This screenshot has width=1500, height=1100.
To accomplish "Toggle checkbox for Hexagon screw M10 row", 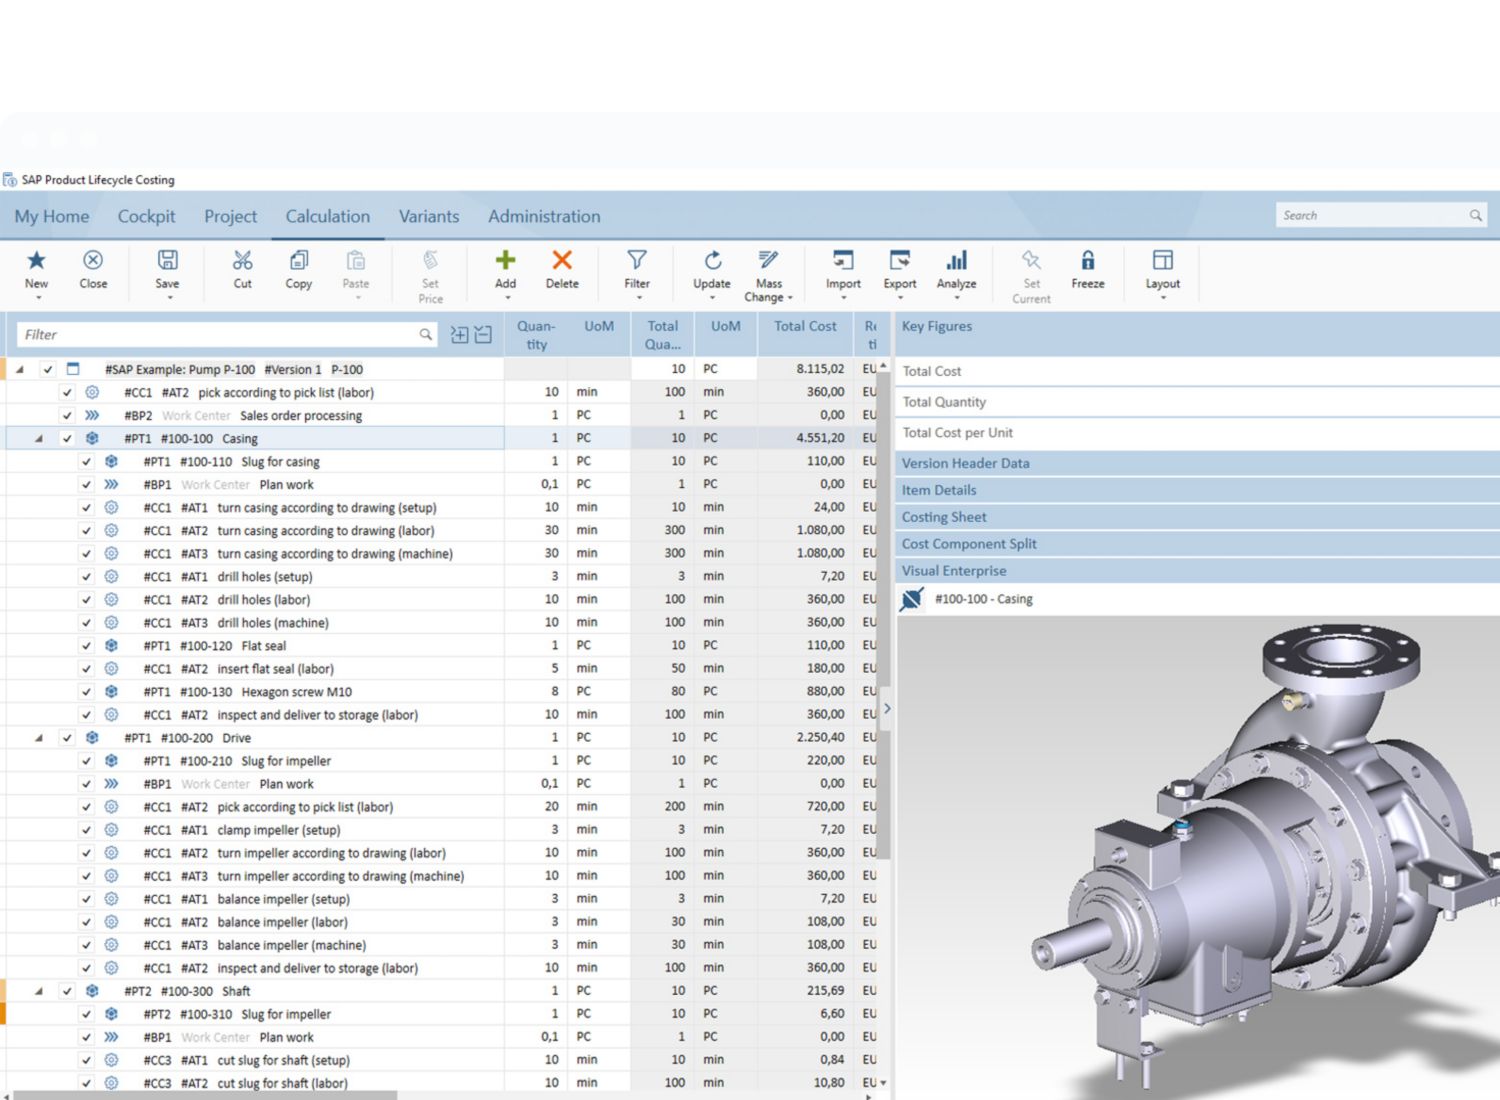I will 86,692.
